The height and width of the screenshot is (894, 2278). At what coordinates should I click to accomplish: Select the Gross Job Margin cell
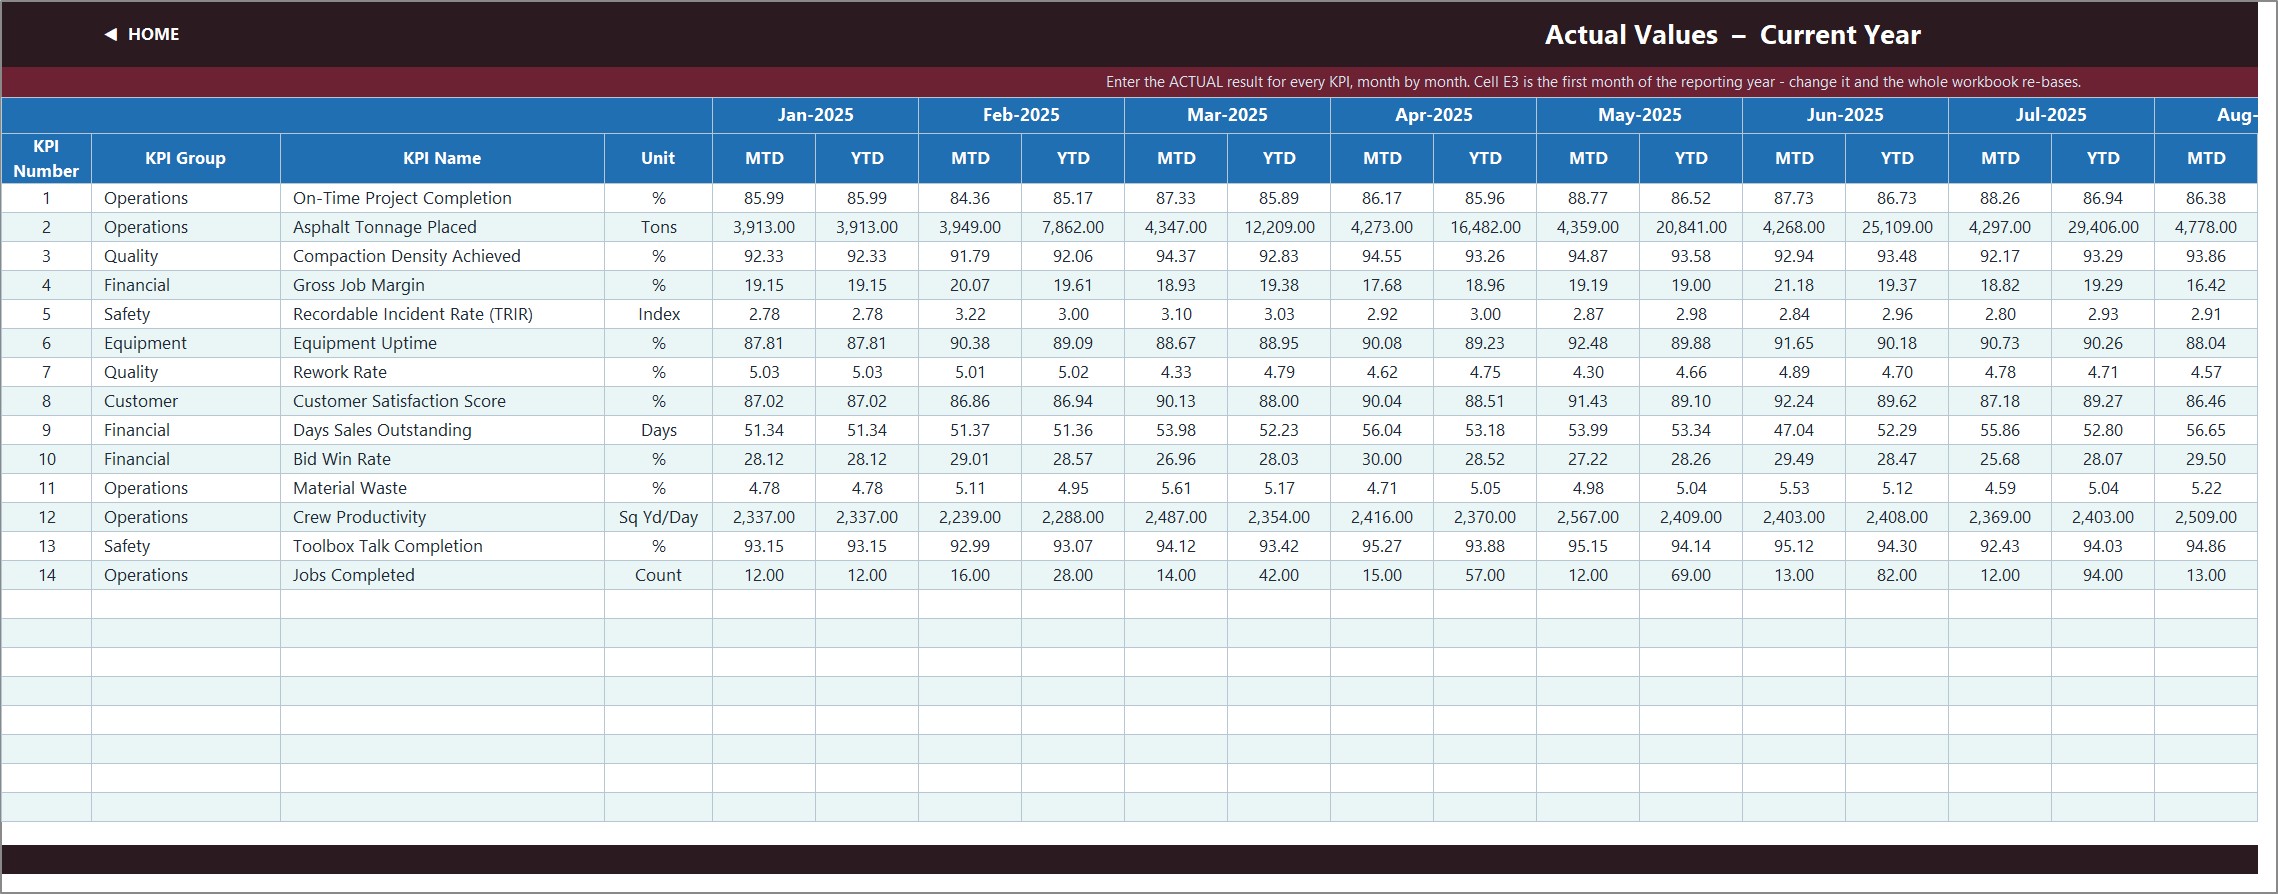click(442, 285)
